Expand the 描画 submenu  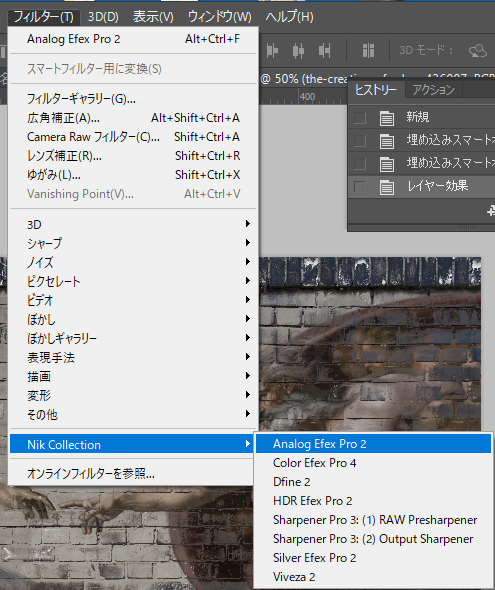click(x=133, y=377)
